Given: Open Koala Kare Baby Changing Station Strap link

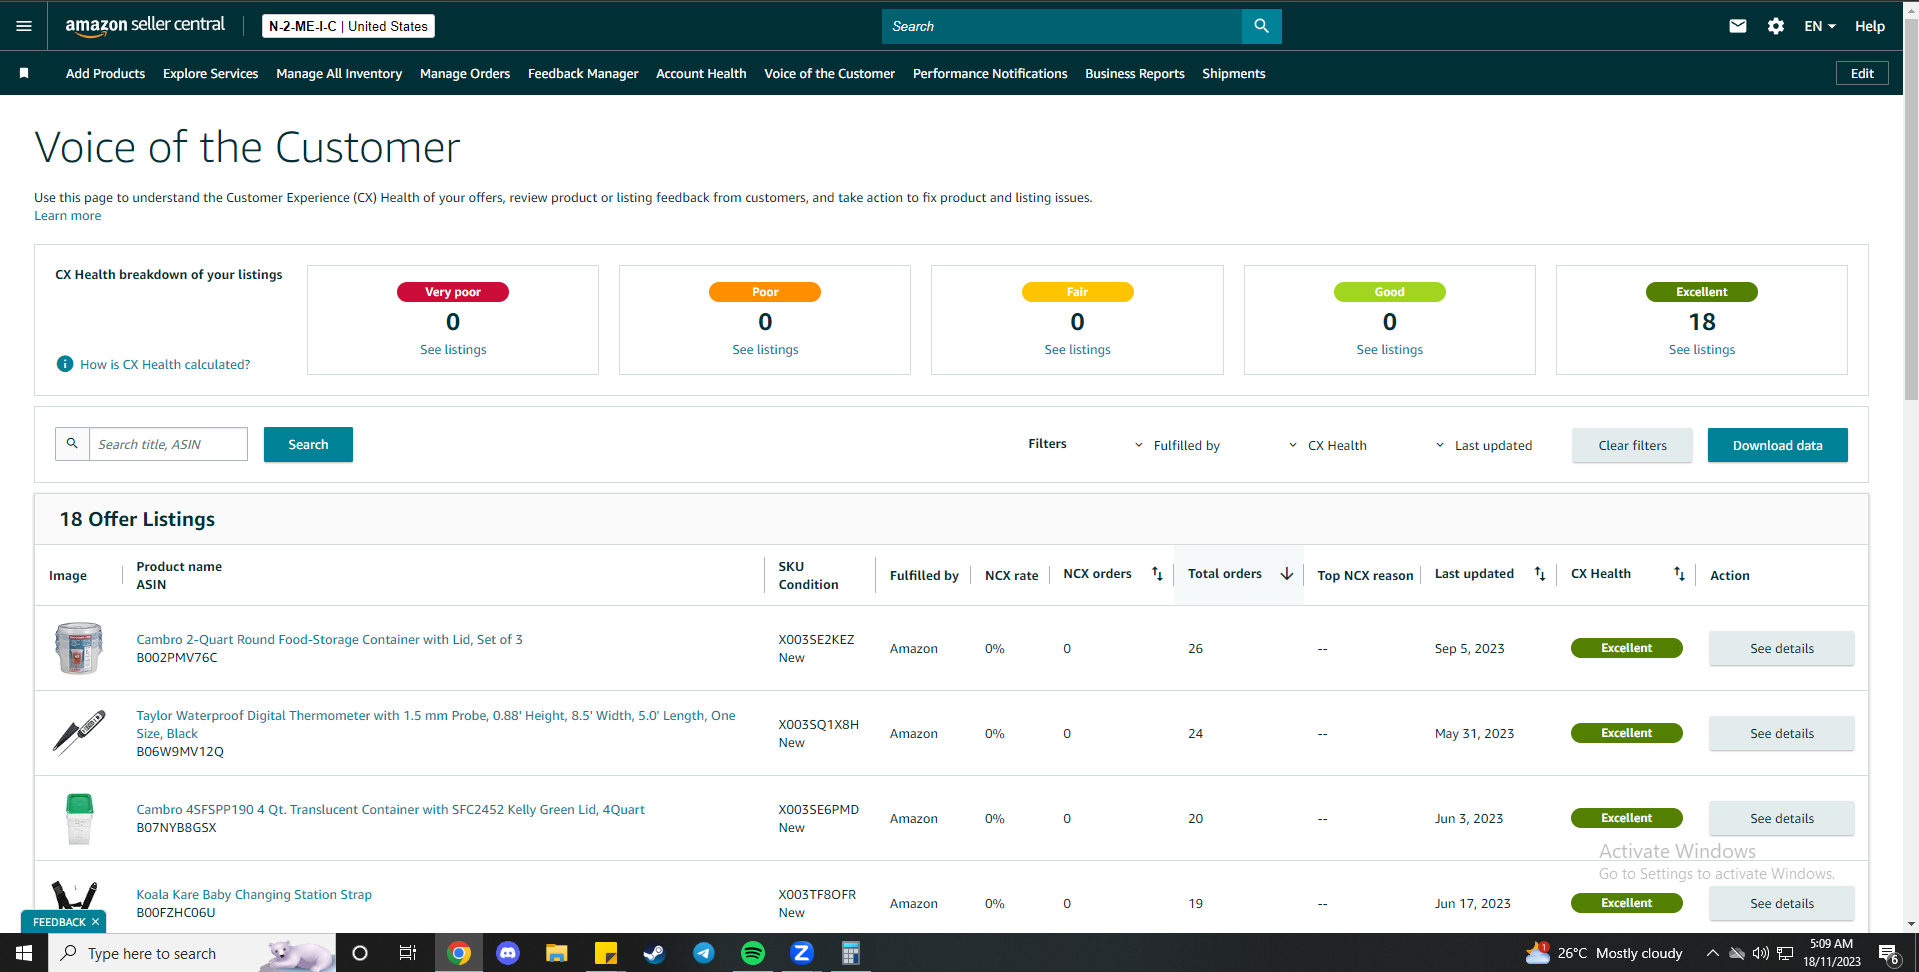Looking at the screenshot, I should pyautogui.click(x=254, y=894).
